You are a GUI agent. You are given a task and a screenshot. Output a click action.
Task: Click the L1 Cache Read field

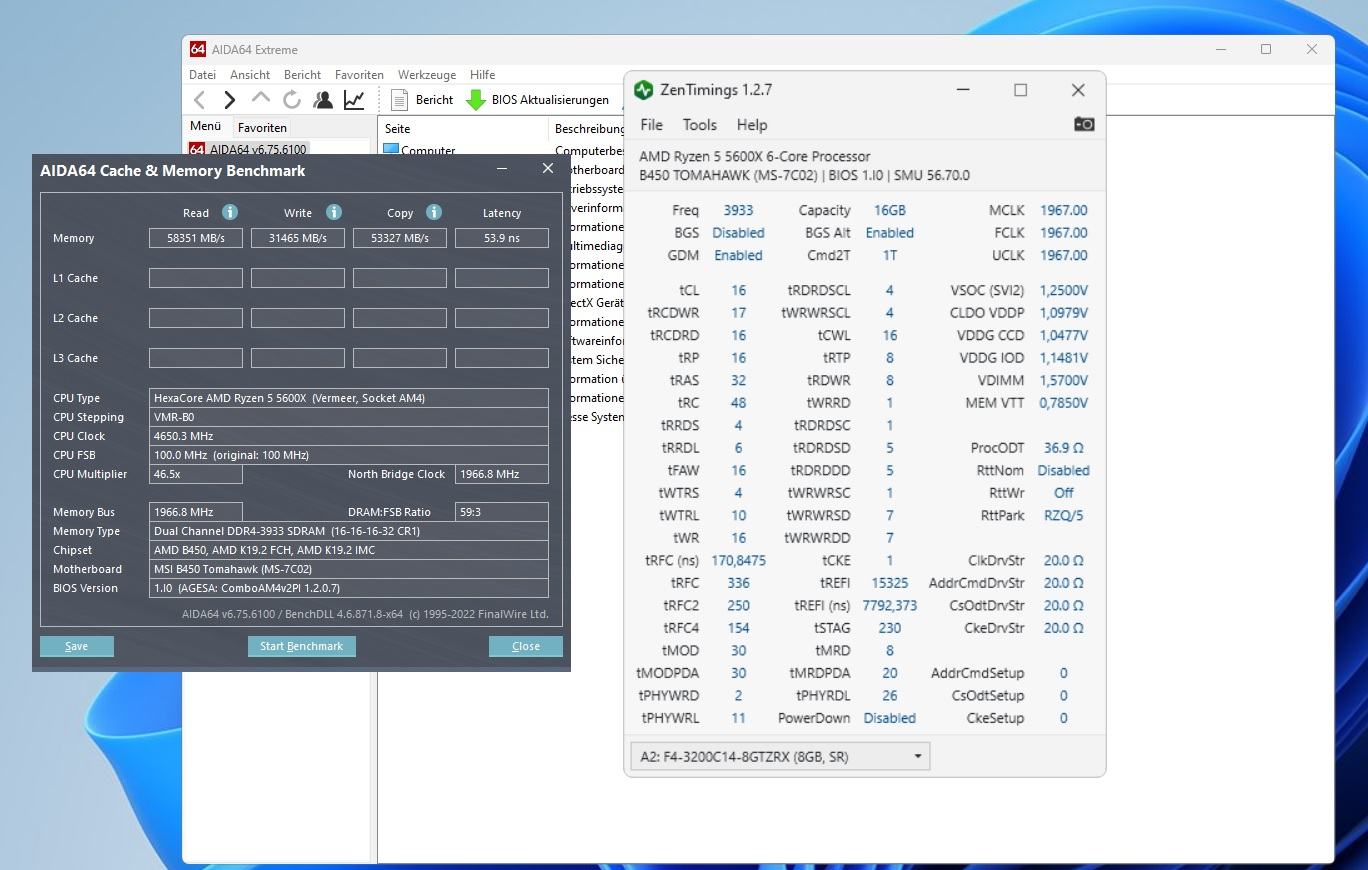(196, 278)
